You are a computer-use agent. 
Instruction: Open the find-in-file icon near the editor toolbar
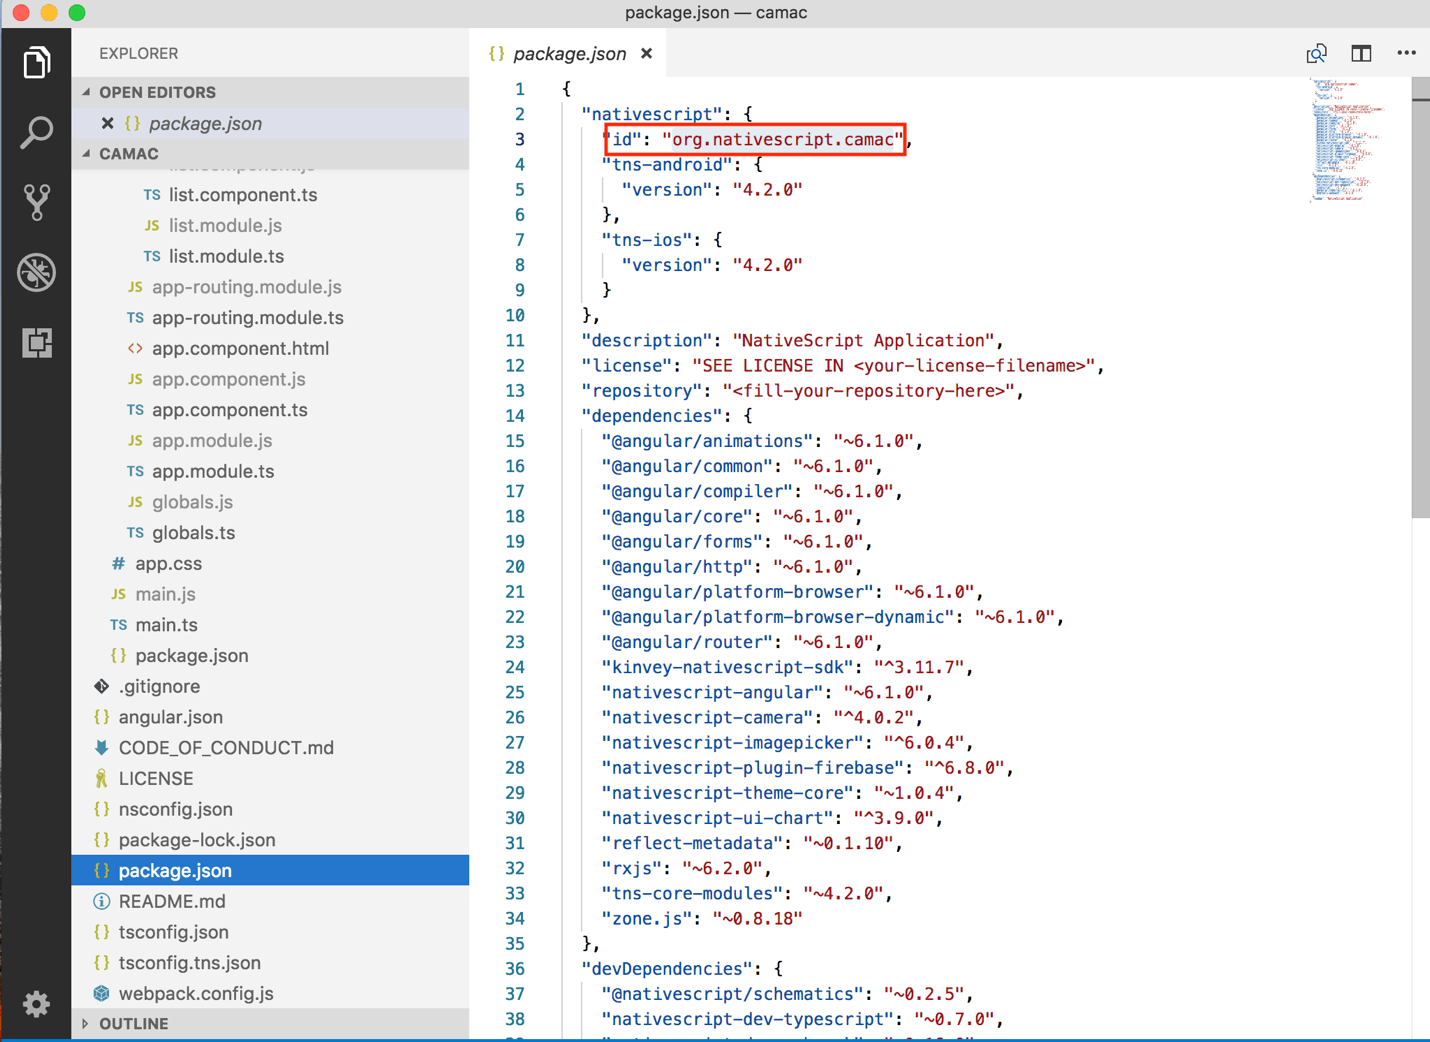[x=1316, y=53]
